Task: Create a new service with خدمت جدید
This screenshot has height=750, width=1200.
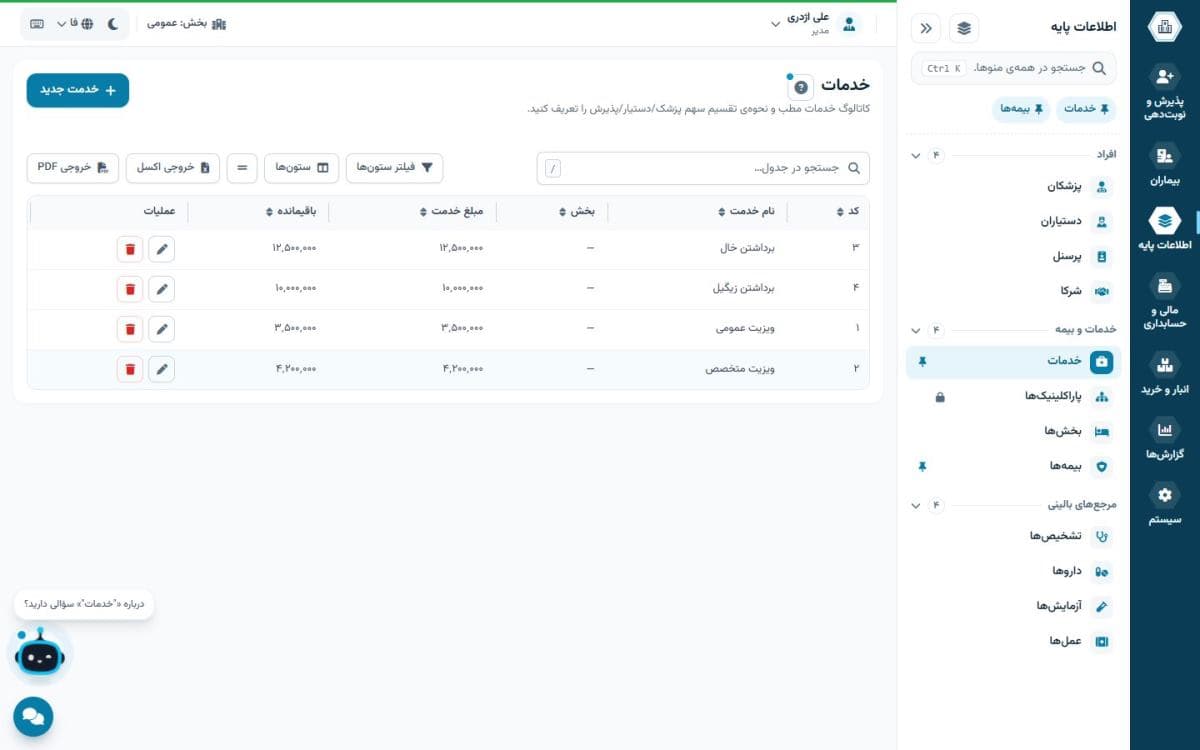Action: (78, 90)
